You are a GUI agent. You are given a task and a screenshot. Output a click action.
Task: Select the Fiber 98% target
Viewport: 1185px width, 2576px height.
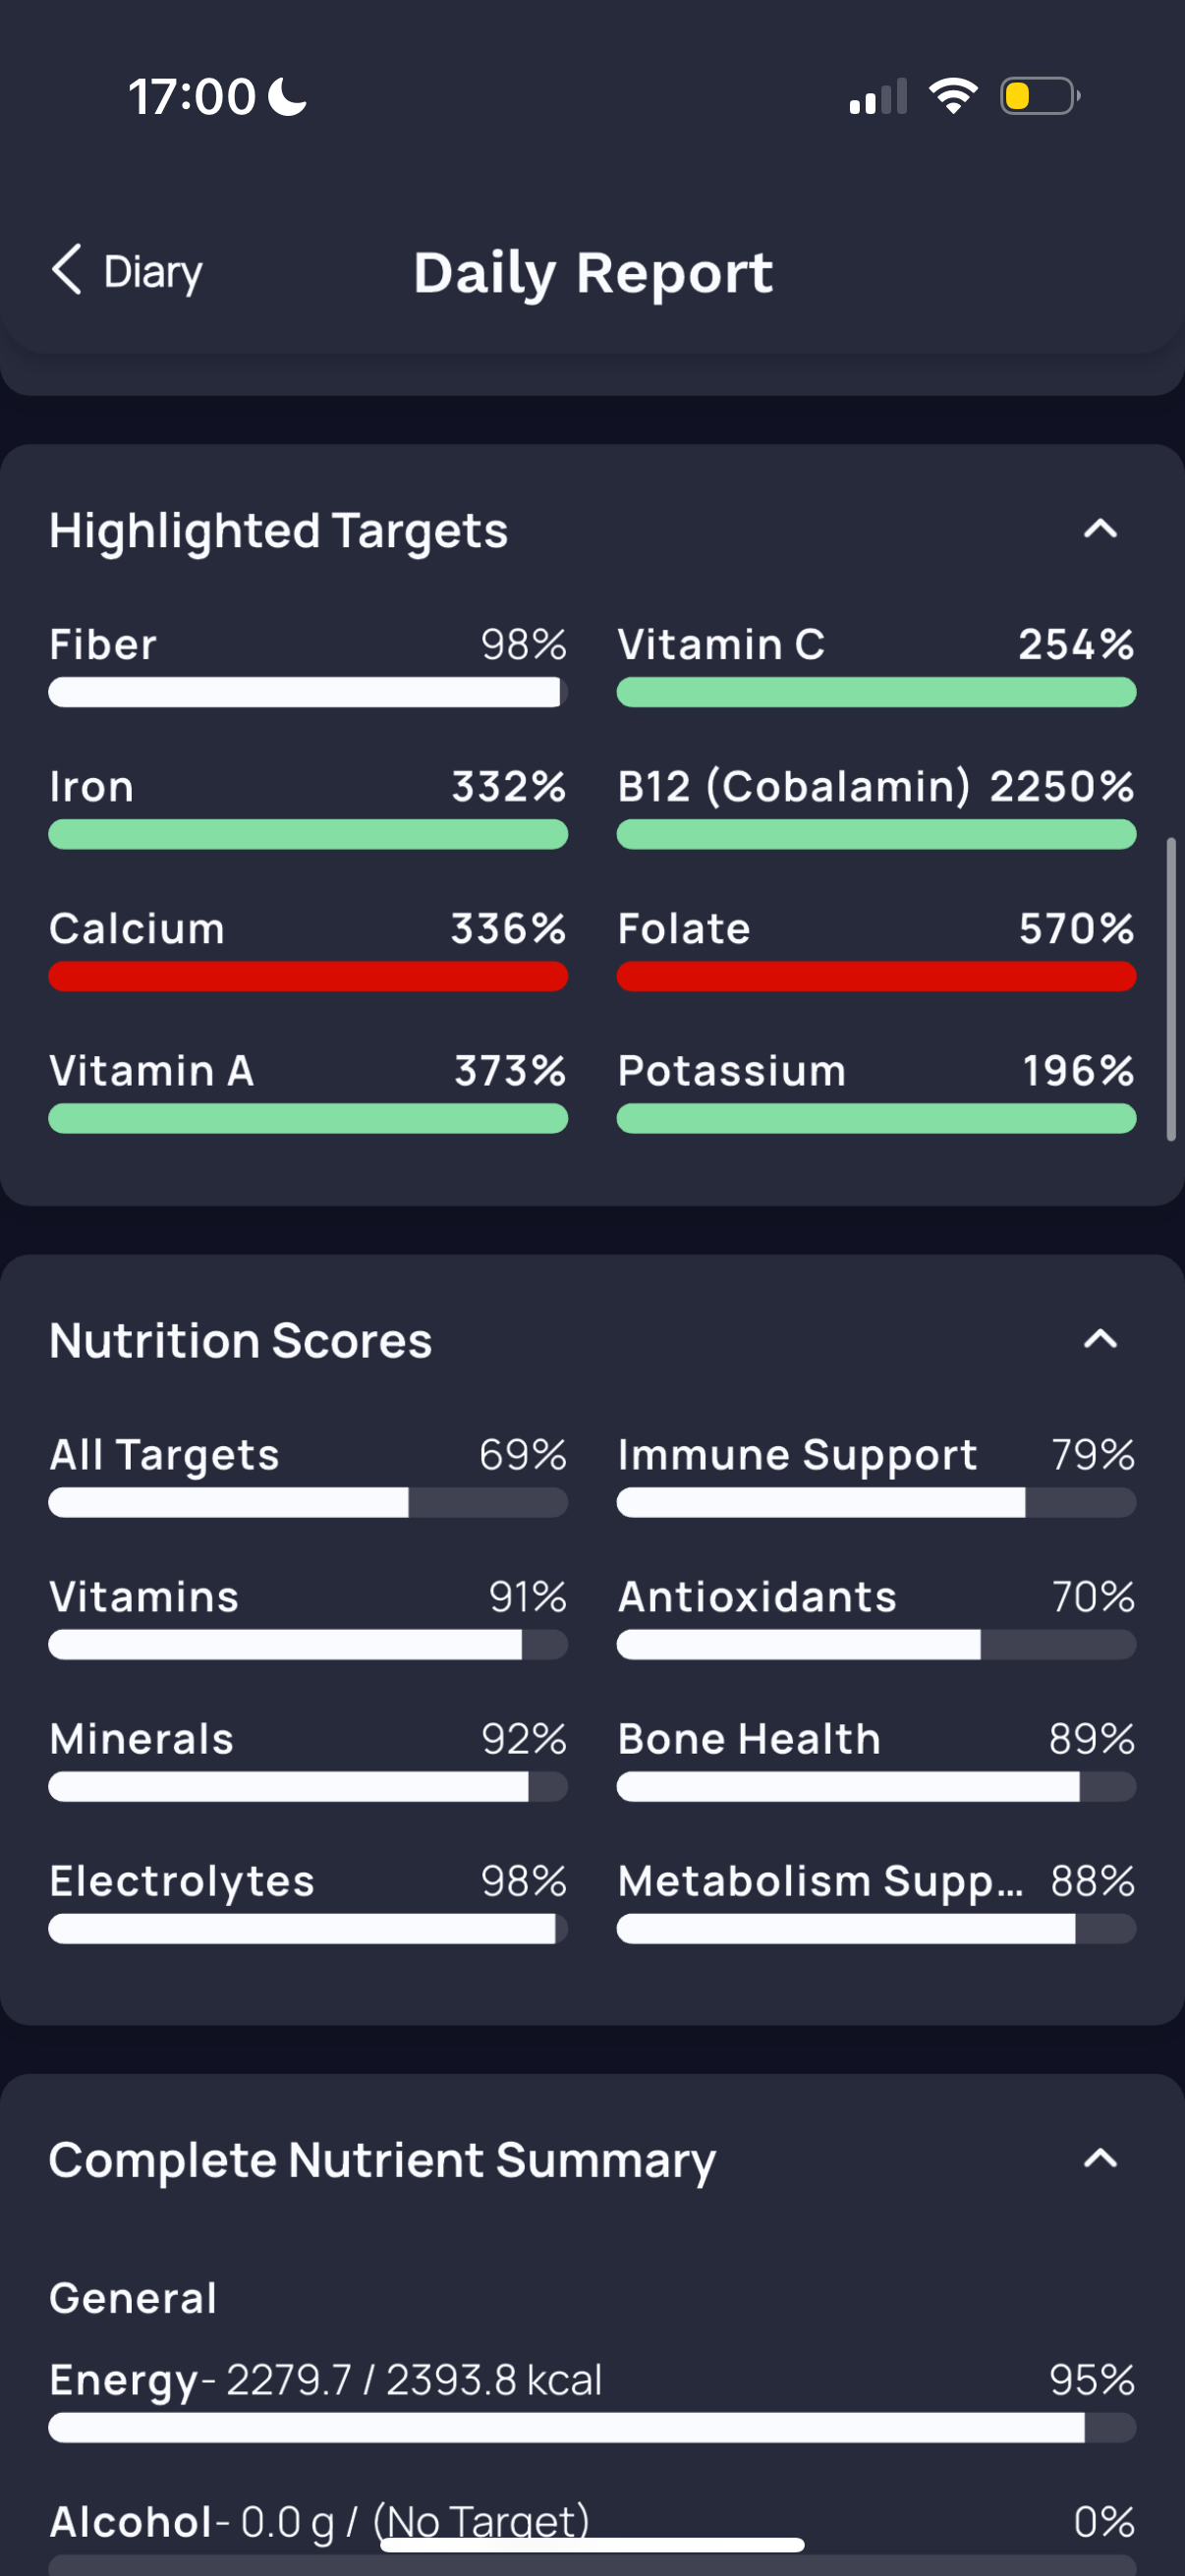coord(308,665)
